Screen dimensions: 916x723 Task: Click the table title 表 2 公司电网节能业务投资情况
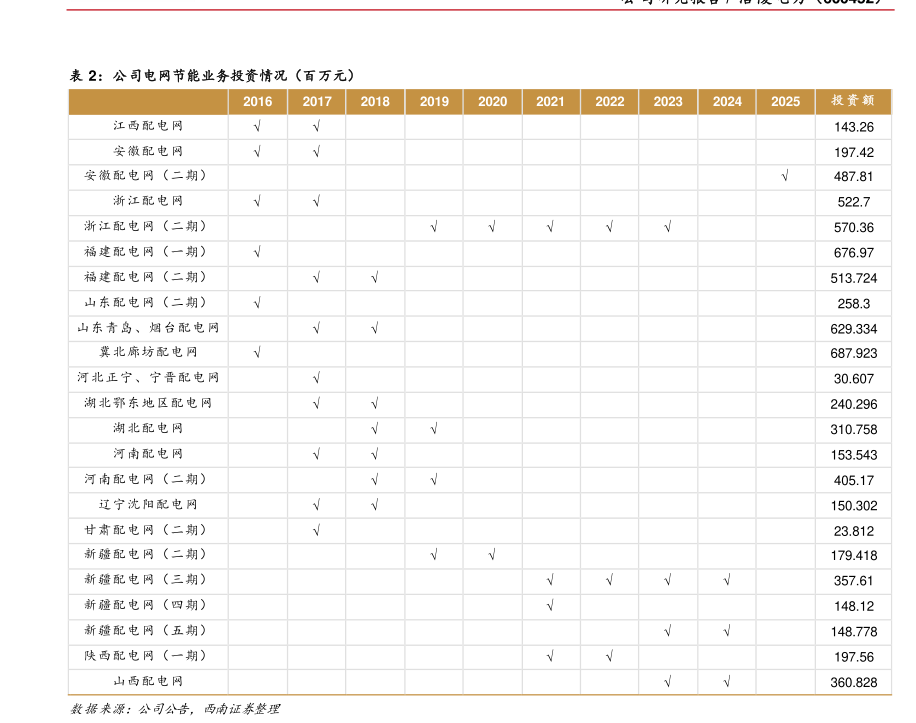[x=212, y=75]
